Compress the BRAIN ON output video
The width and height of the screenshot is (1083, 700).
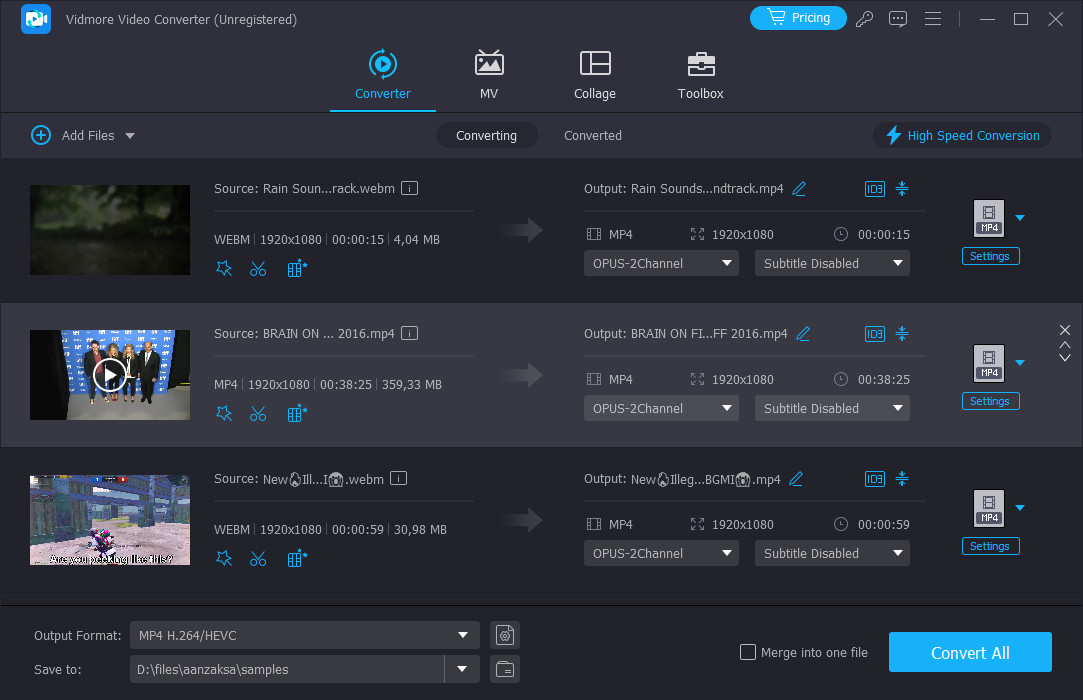[x=902, y=333]
